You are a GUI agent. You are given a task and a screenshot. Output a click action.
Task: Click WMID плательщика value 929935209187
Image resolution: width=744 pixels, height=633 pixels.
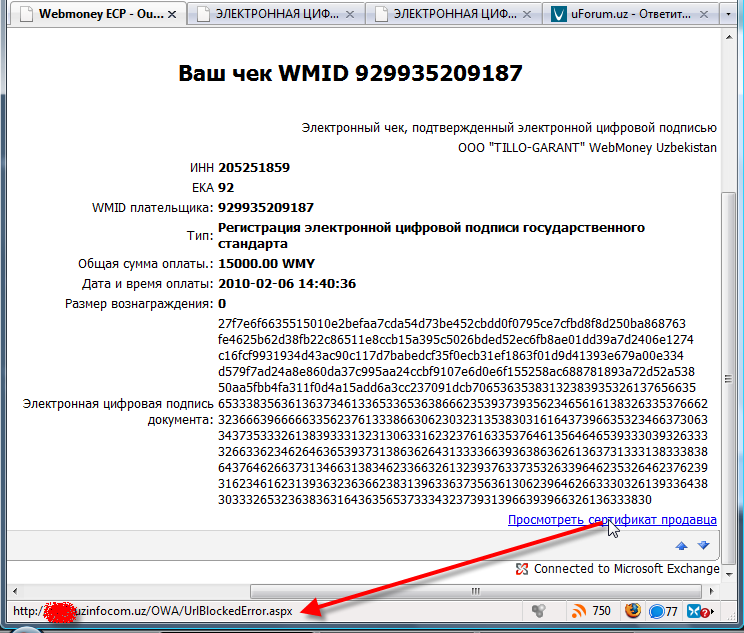pyautogui.click(x=266, y=207)
